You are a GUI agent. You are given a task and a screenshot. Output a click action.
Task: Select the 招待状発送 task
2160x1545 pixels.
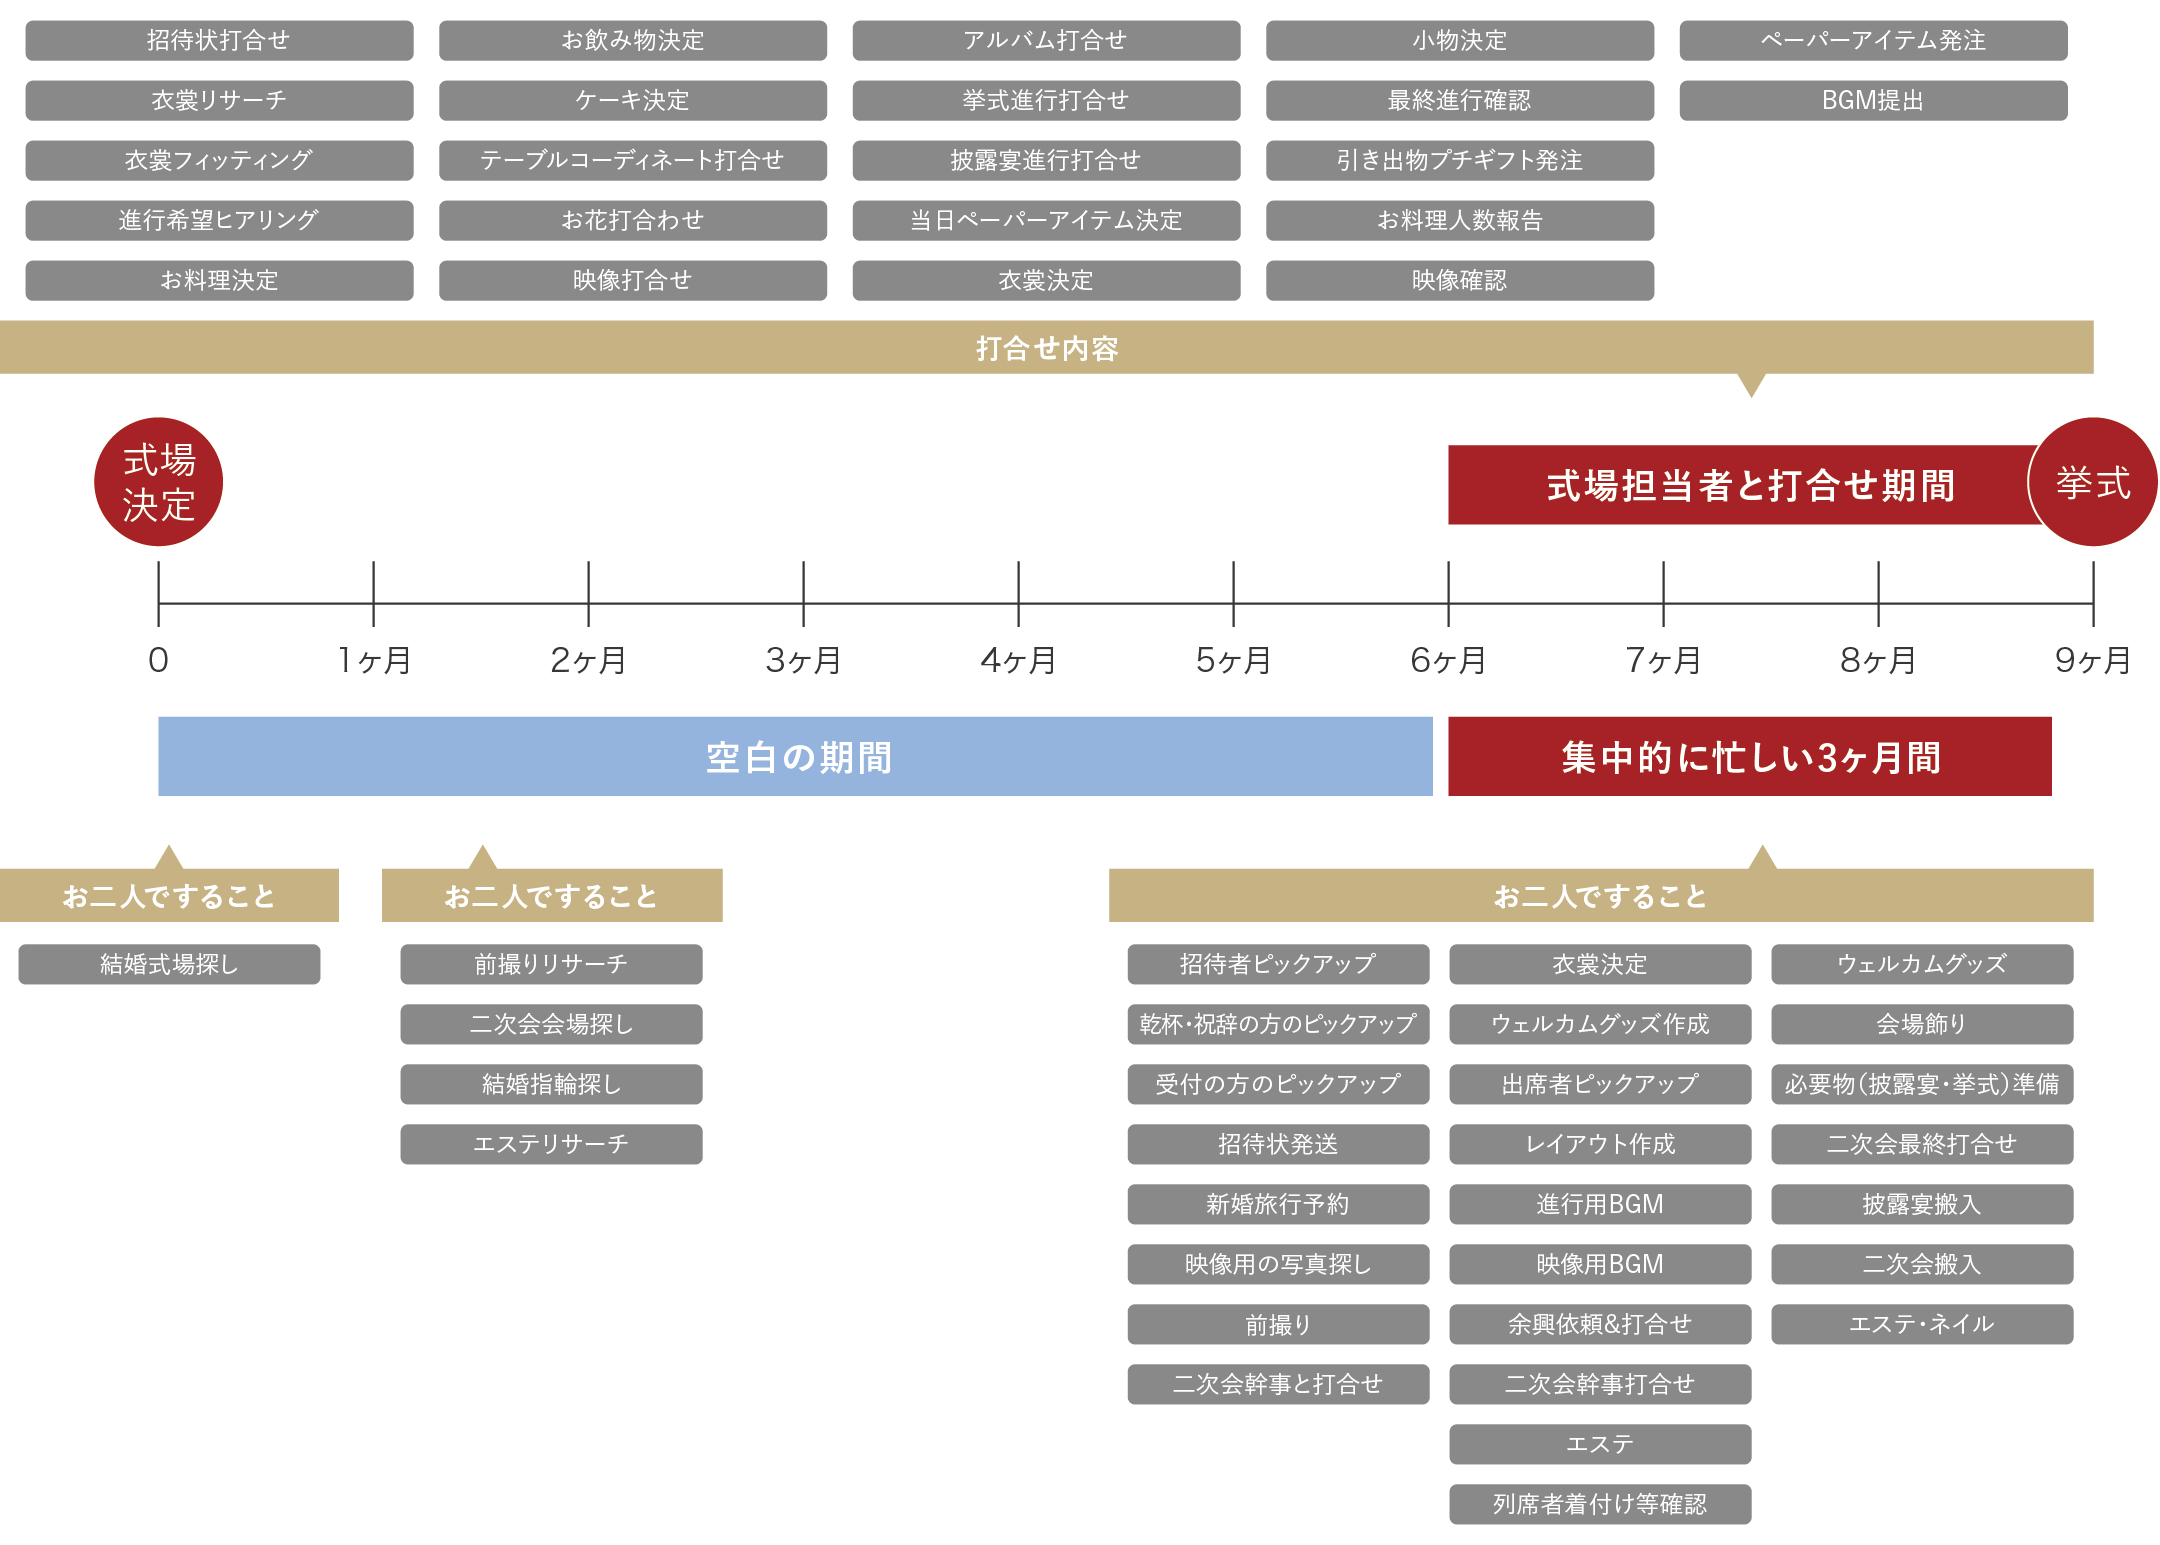point(1278,1144)
